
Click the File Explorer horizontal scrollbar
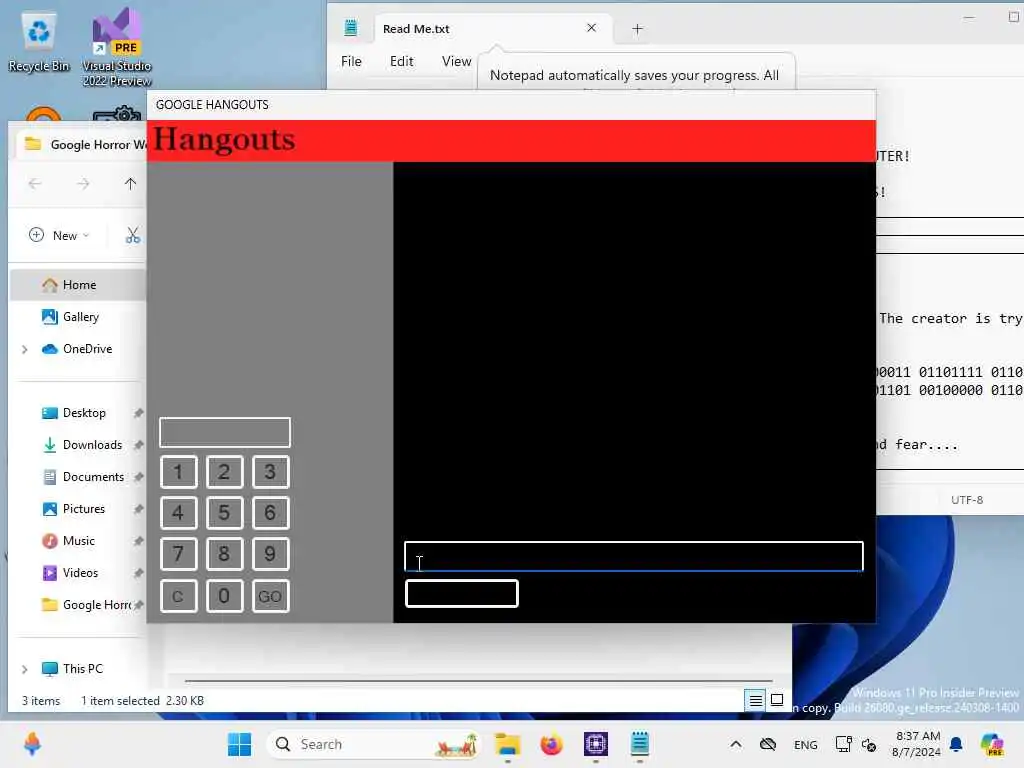point(478,681)
